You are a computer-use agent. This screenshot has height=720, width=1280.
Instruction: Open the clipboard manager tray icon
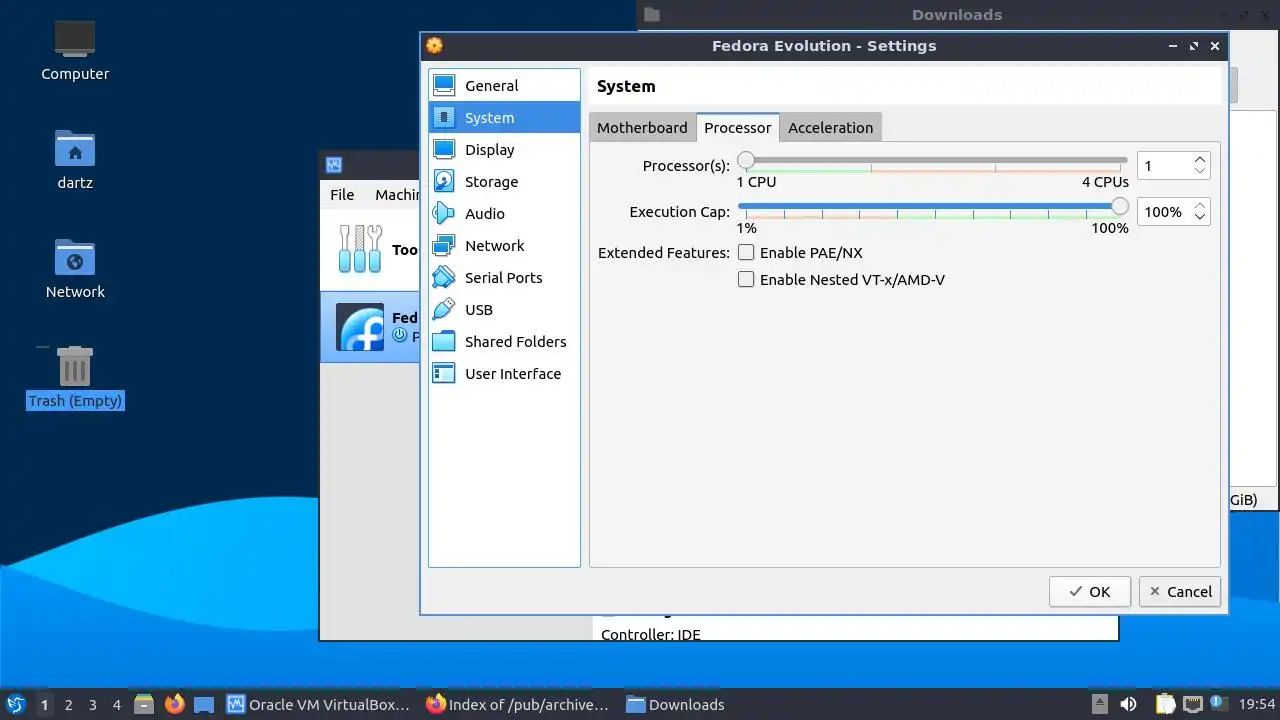1165,704
